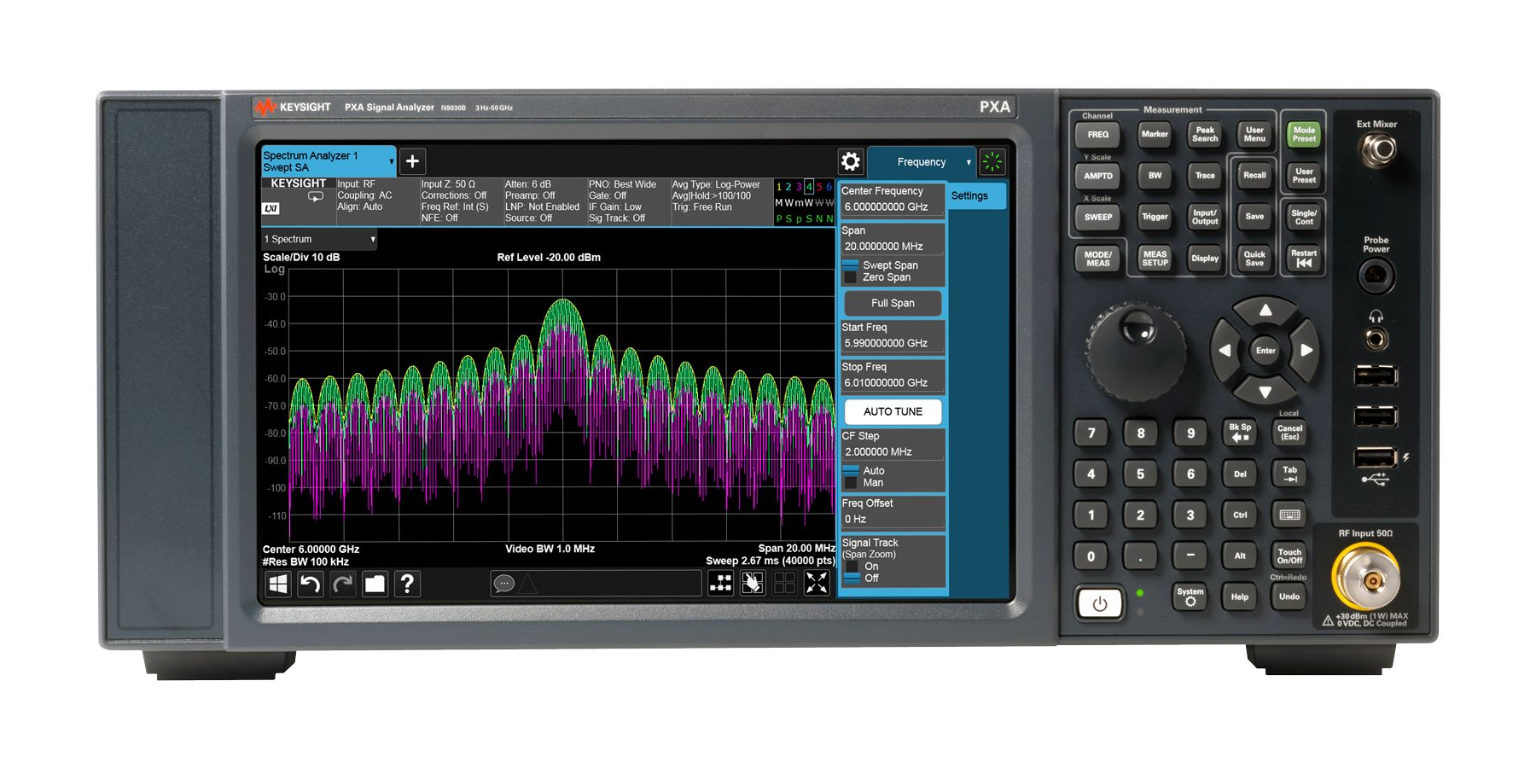Open the question mark help icon
Viewport: 1536px width, 768px height.
(x=407, y=584)
